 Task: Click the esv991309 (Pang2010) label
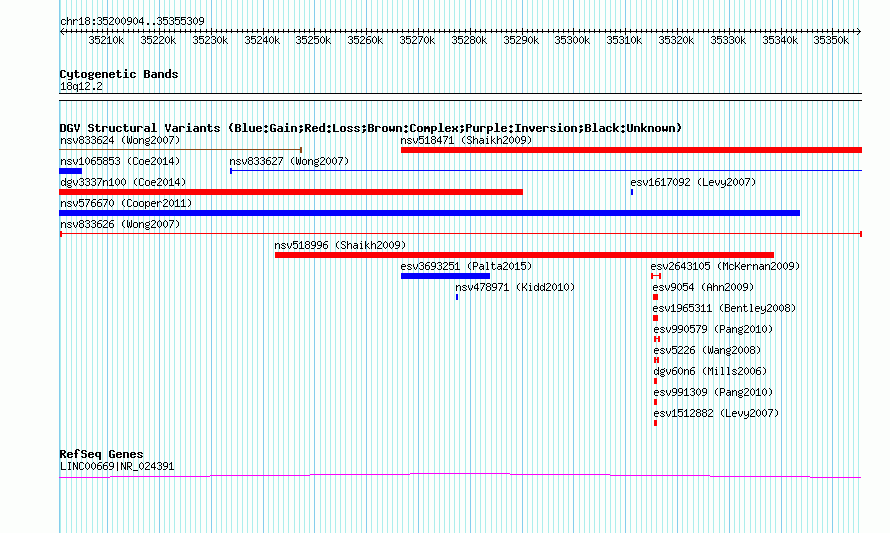tap(713, 392)
